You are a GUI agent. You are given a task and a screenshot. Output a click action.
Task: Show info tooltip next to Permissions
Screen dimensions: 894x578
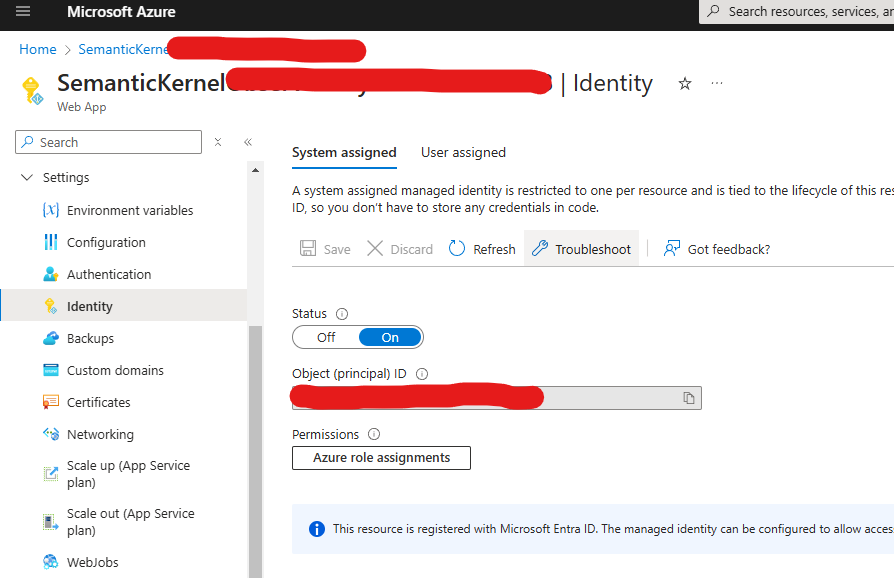tap(374, 434)
